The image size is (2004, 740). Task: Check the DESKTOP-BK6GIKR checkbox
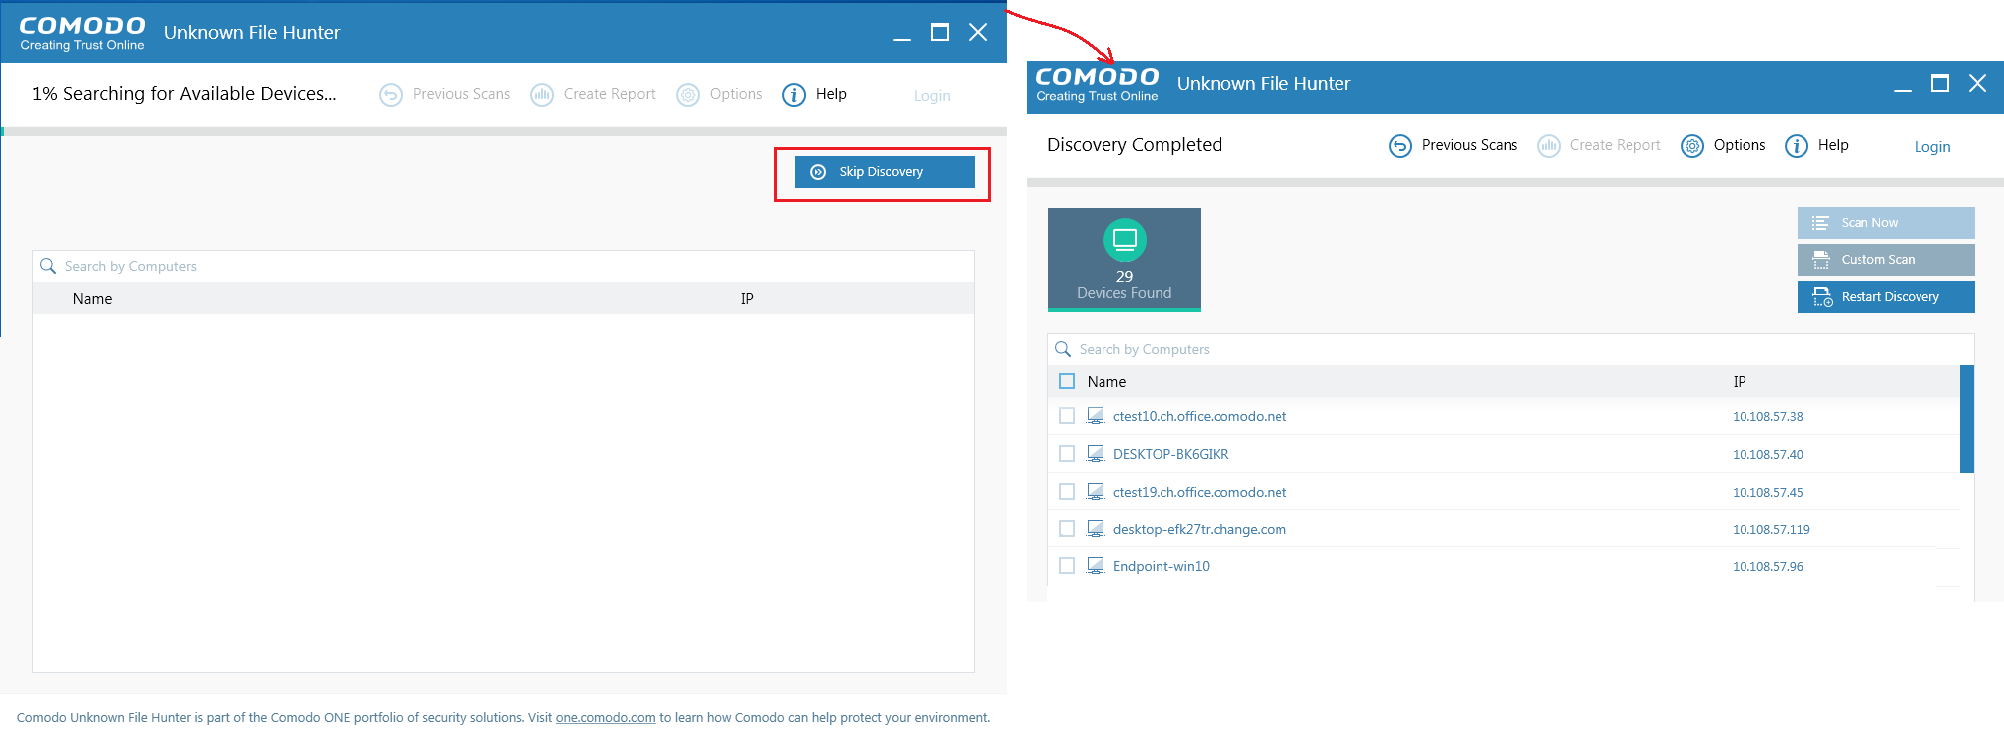[x=1067, y=454]
